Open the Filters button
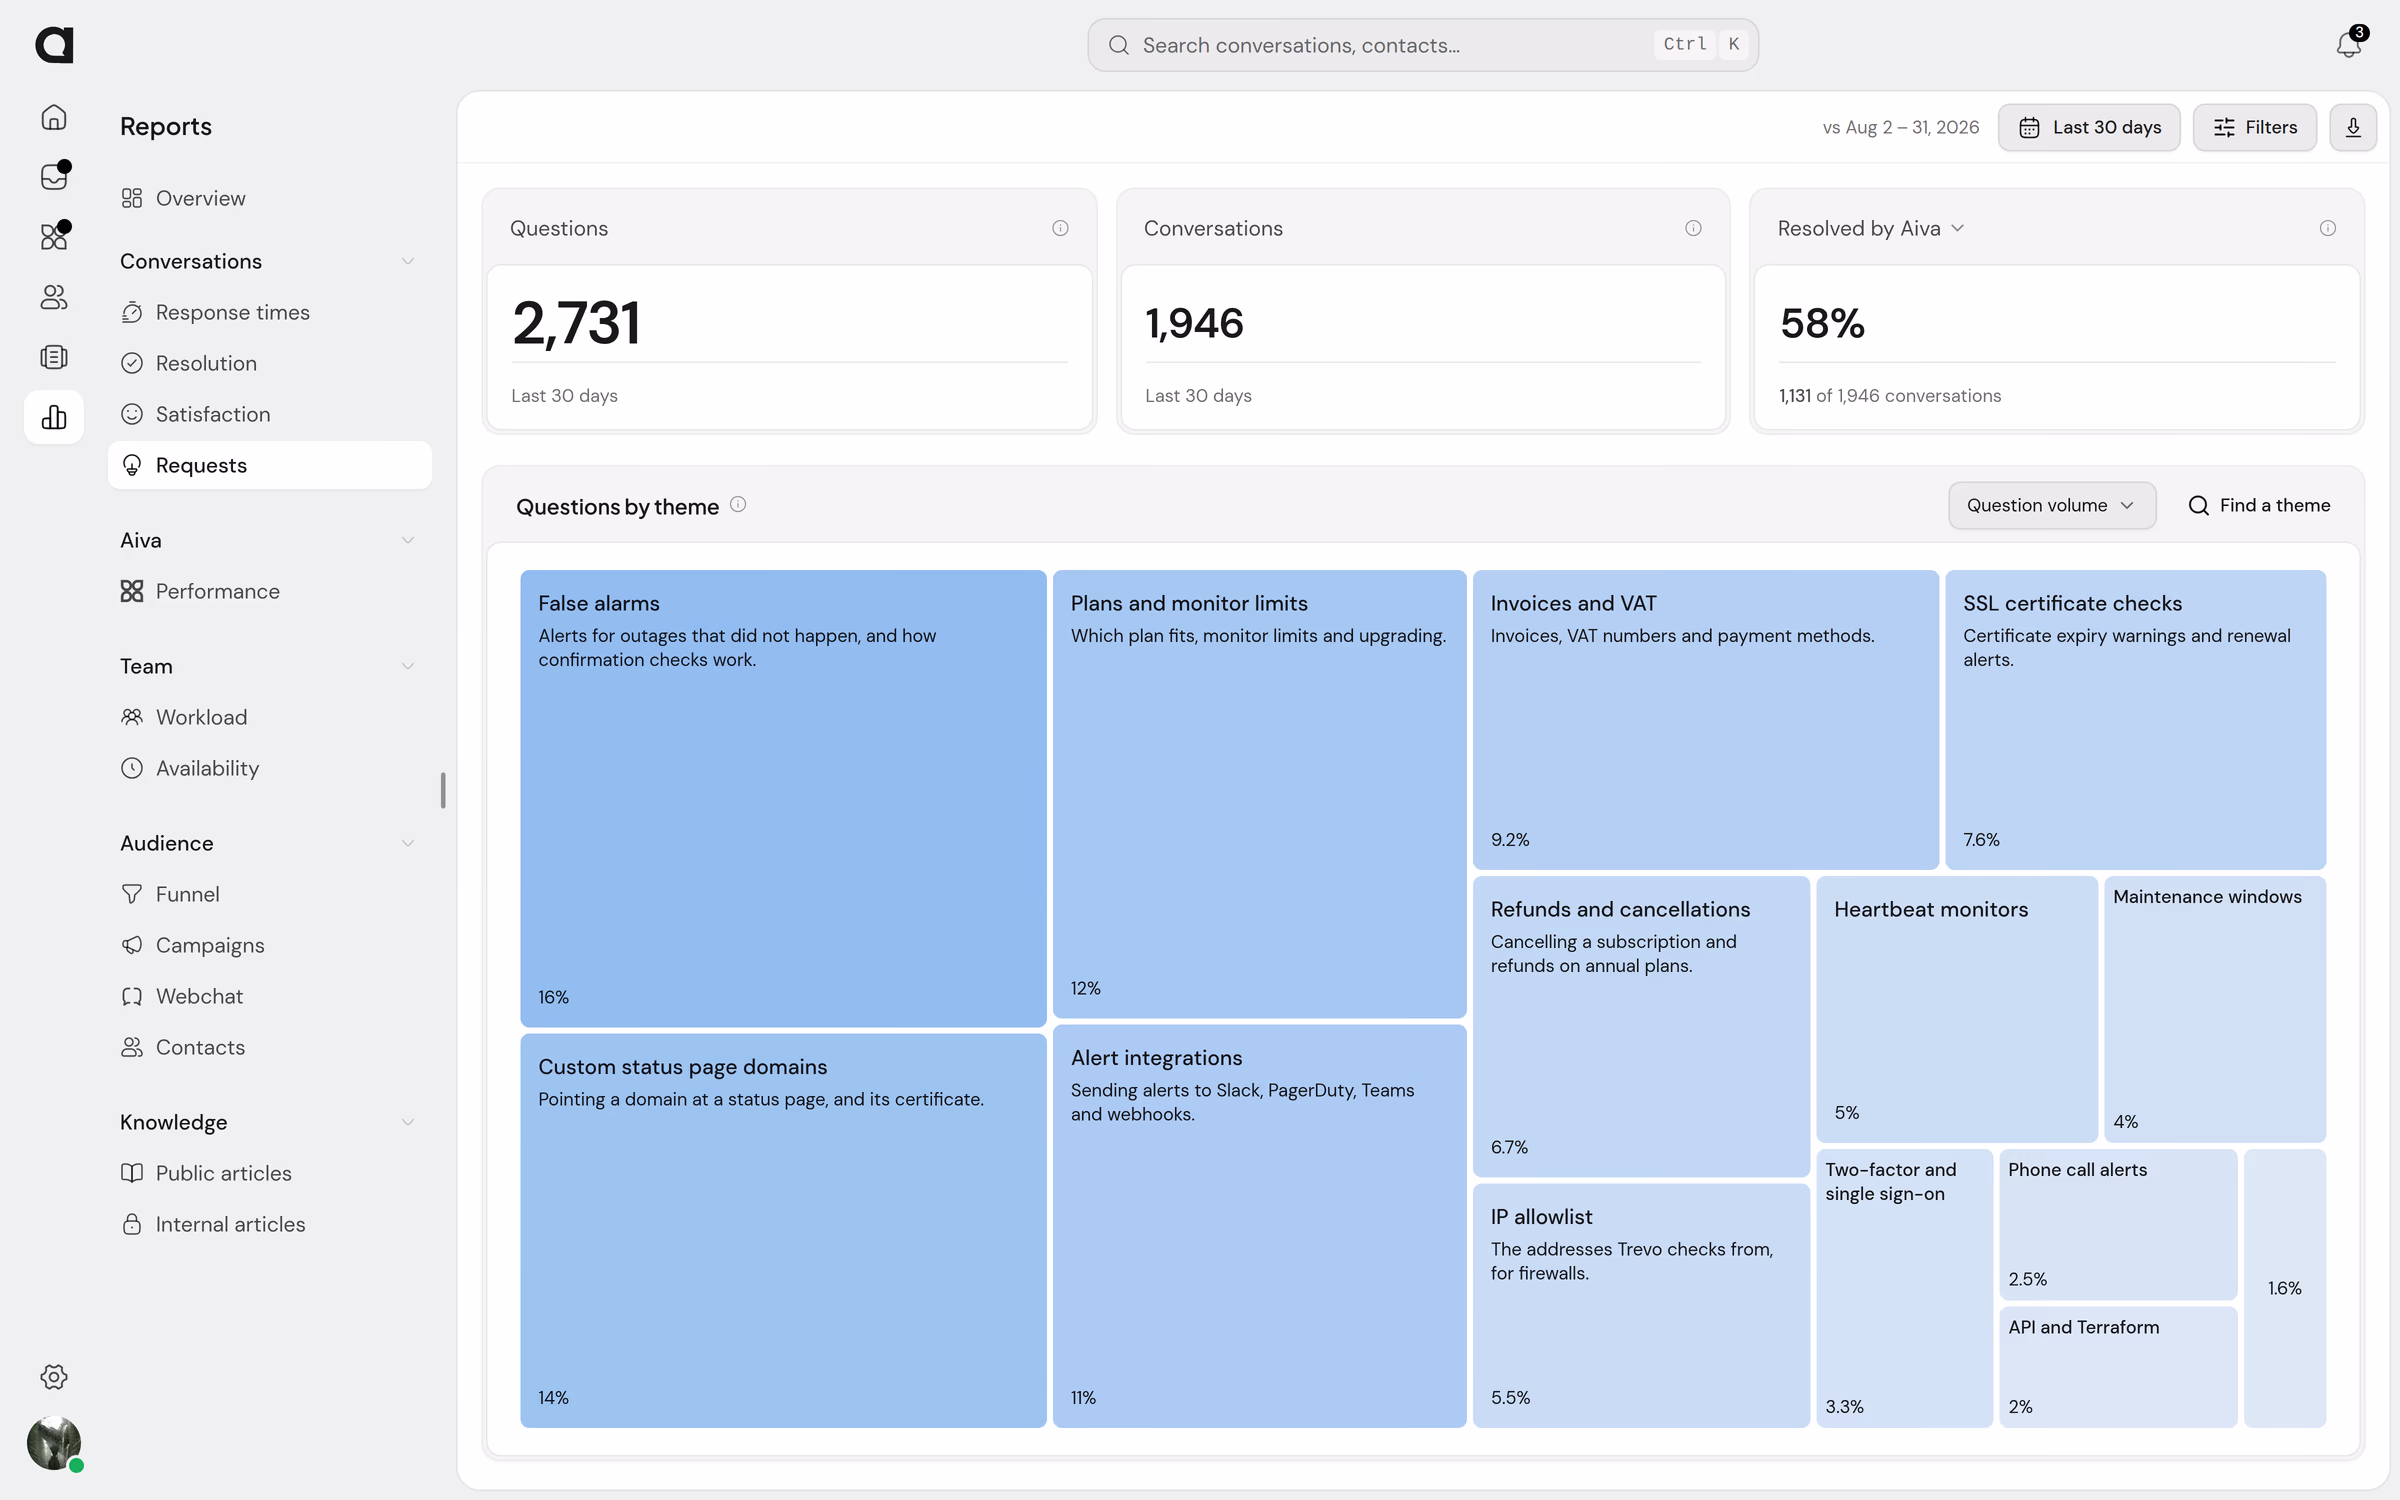Viewport: 2400px width, 1500px height. coord(2255,127)
